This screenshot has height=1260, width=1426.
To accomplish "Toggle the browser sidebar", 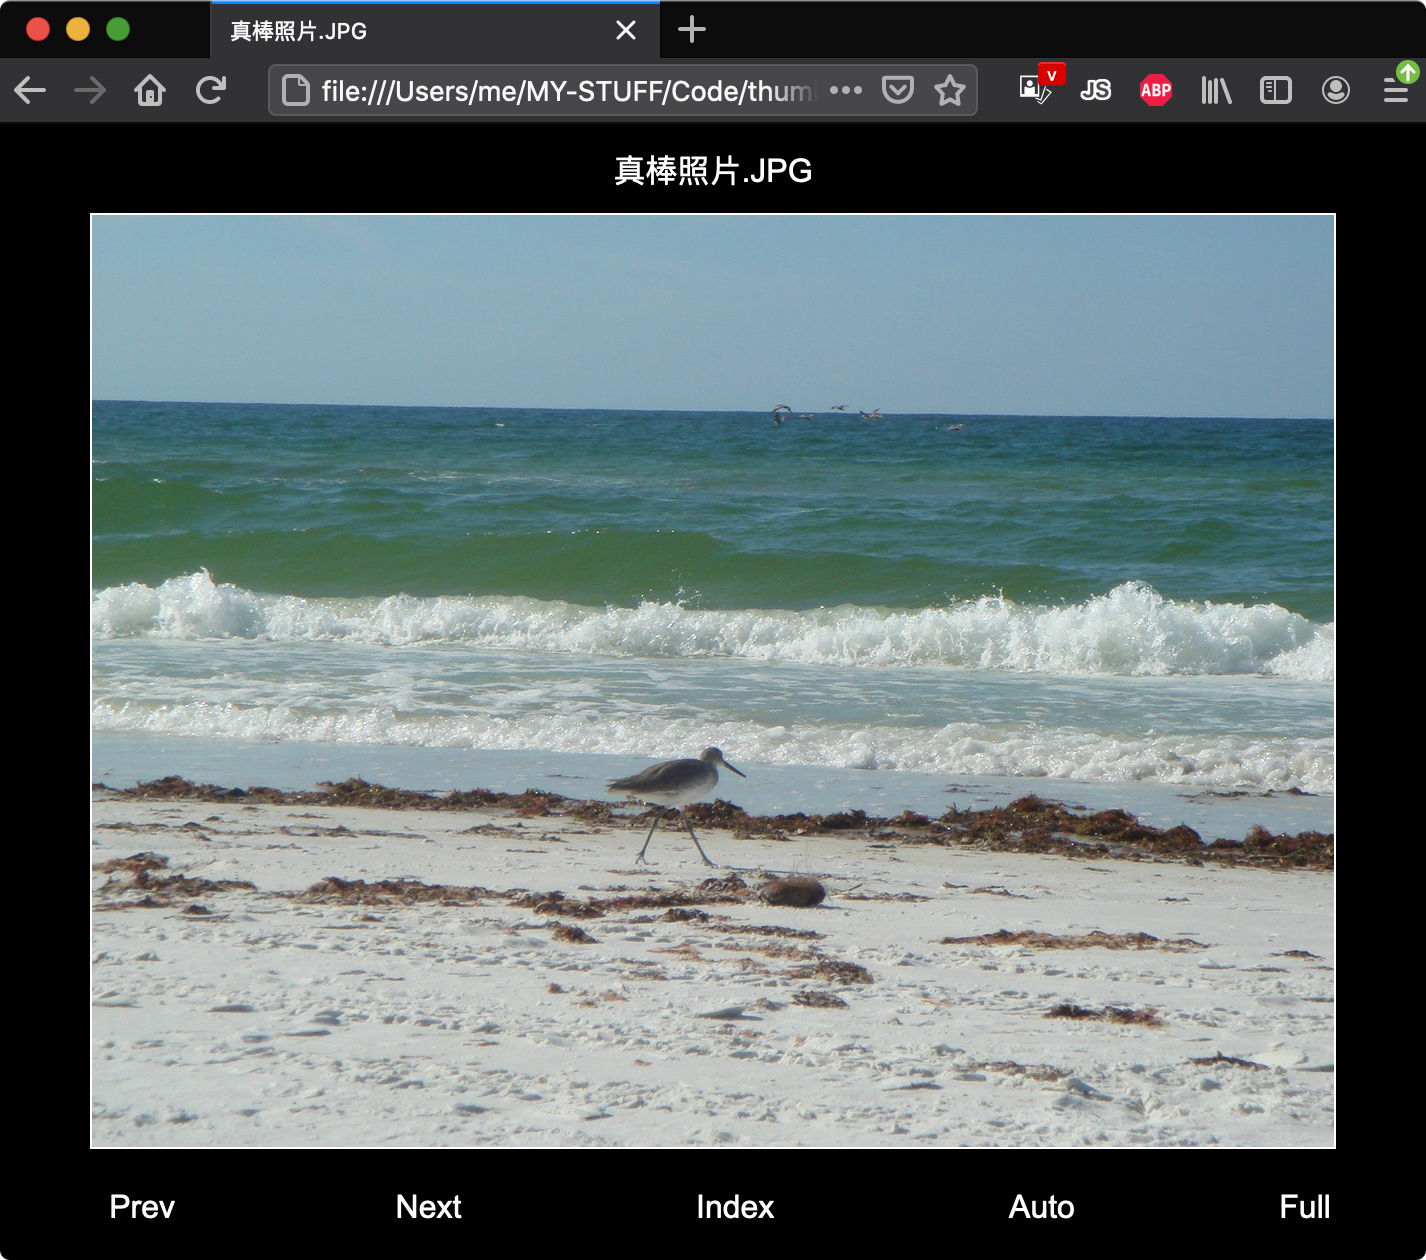I will (1276, 91).
